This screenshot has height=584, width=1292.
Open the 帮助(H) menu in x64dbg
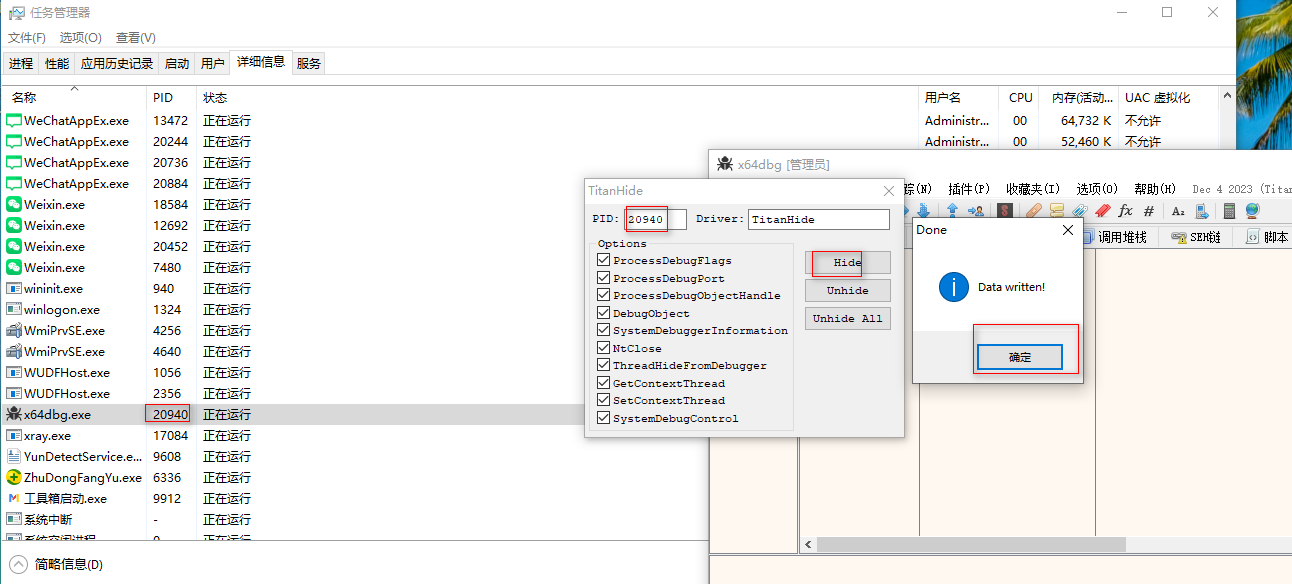1154,189
